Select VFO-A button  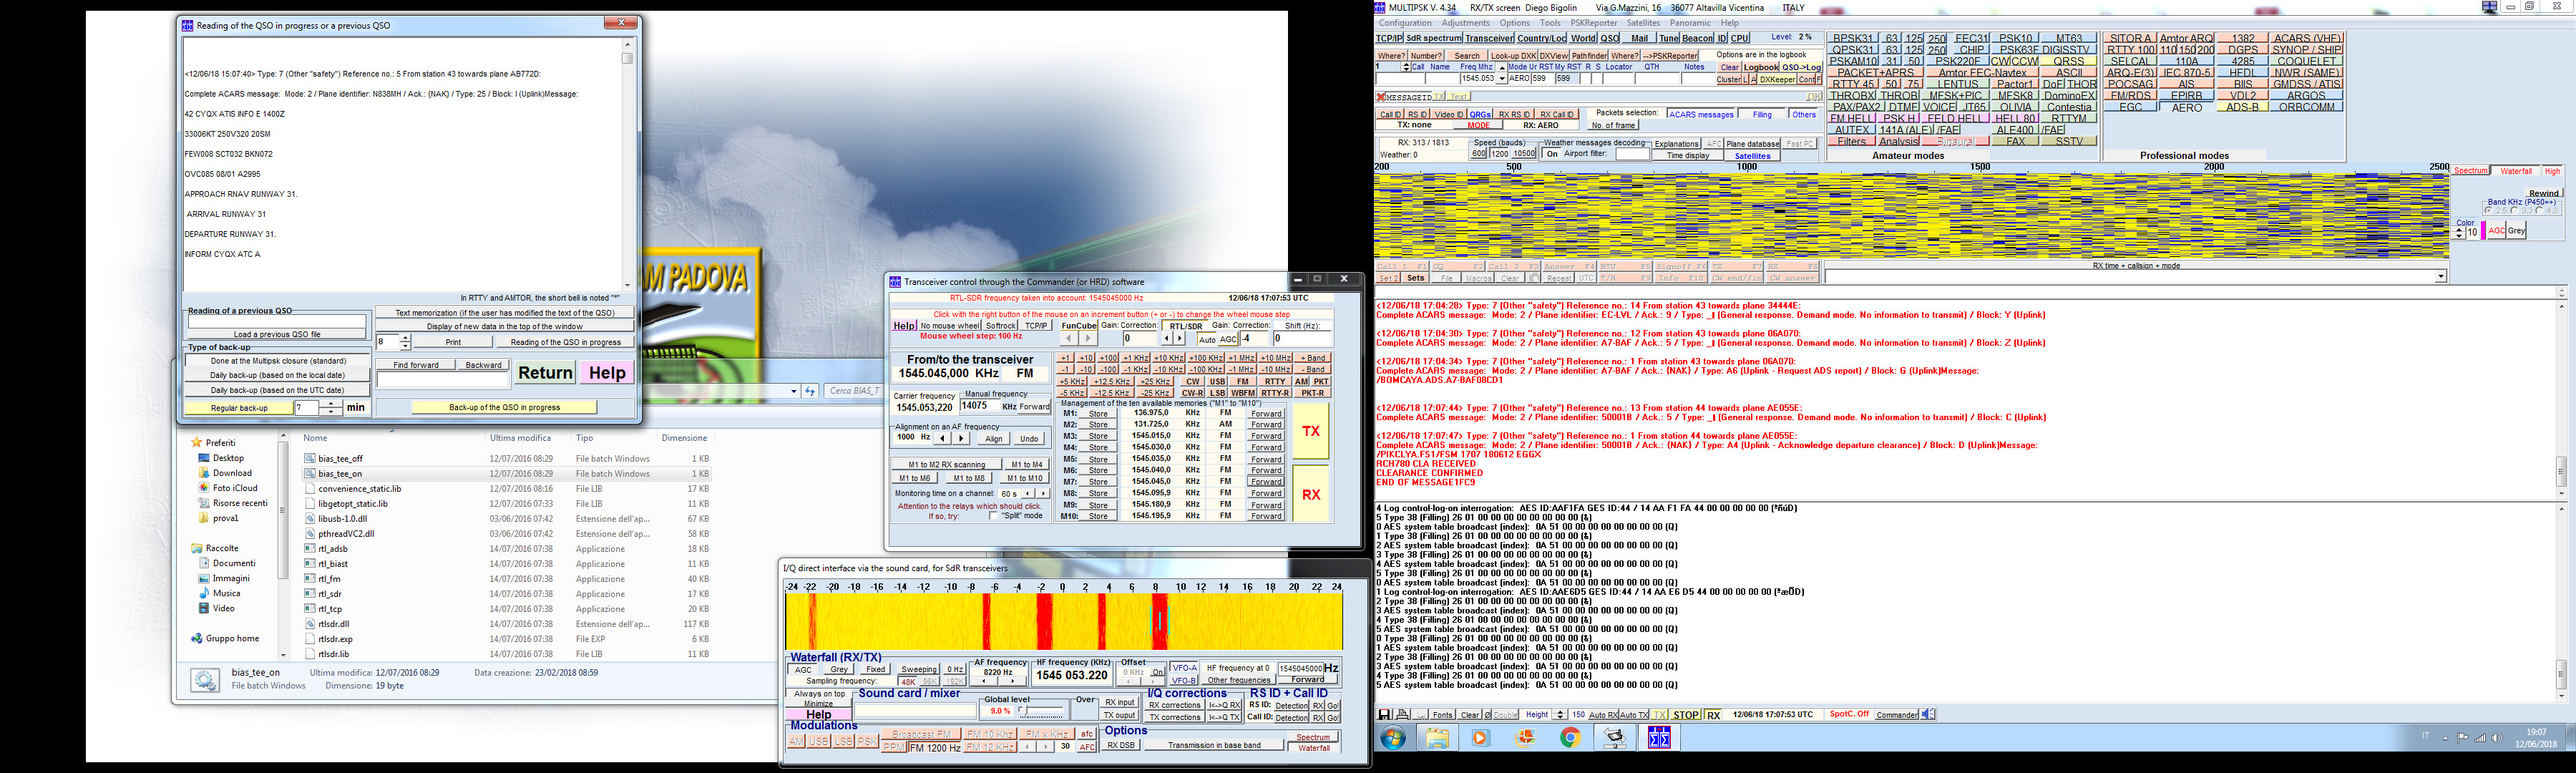[1184, 668]
